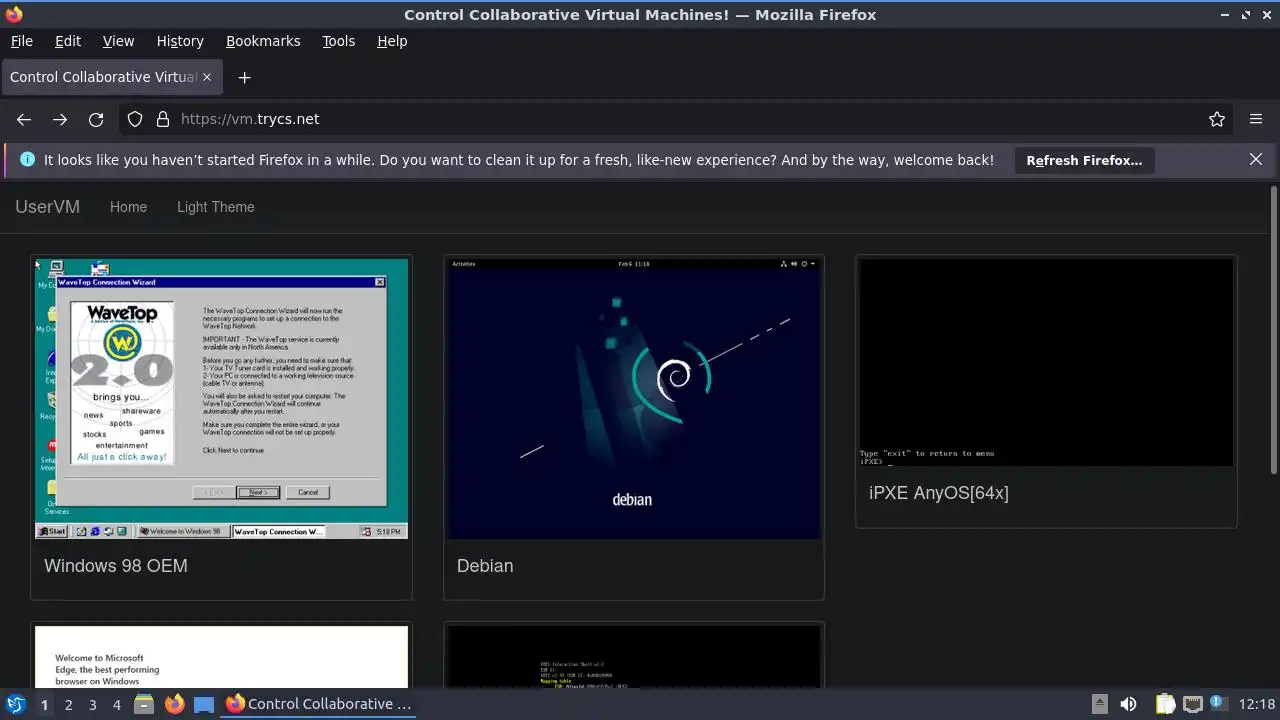Open the View menu
This screenshot has width=1280, height=720.
coord(118,41)
